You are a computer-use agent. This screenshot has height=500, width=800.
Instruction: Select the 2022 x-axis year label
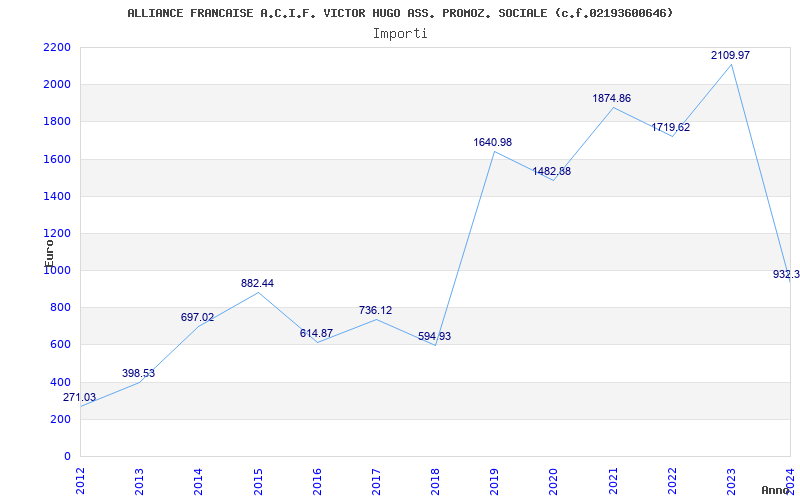click(x=672, y=481)
